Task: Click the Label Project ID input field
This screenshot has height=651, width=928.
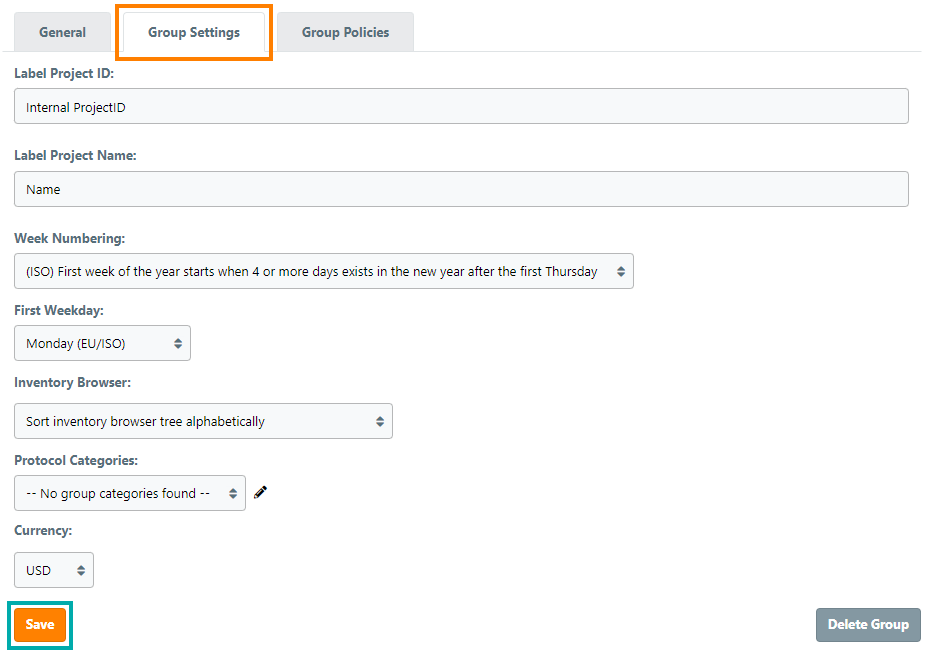Action: pyautogui.click(x=461, y=107)
